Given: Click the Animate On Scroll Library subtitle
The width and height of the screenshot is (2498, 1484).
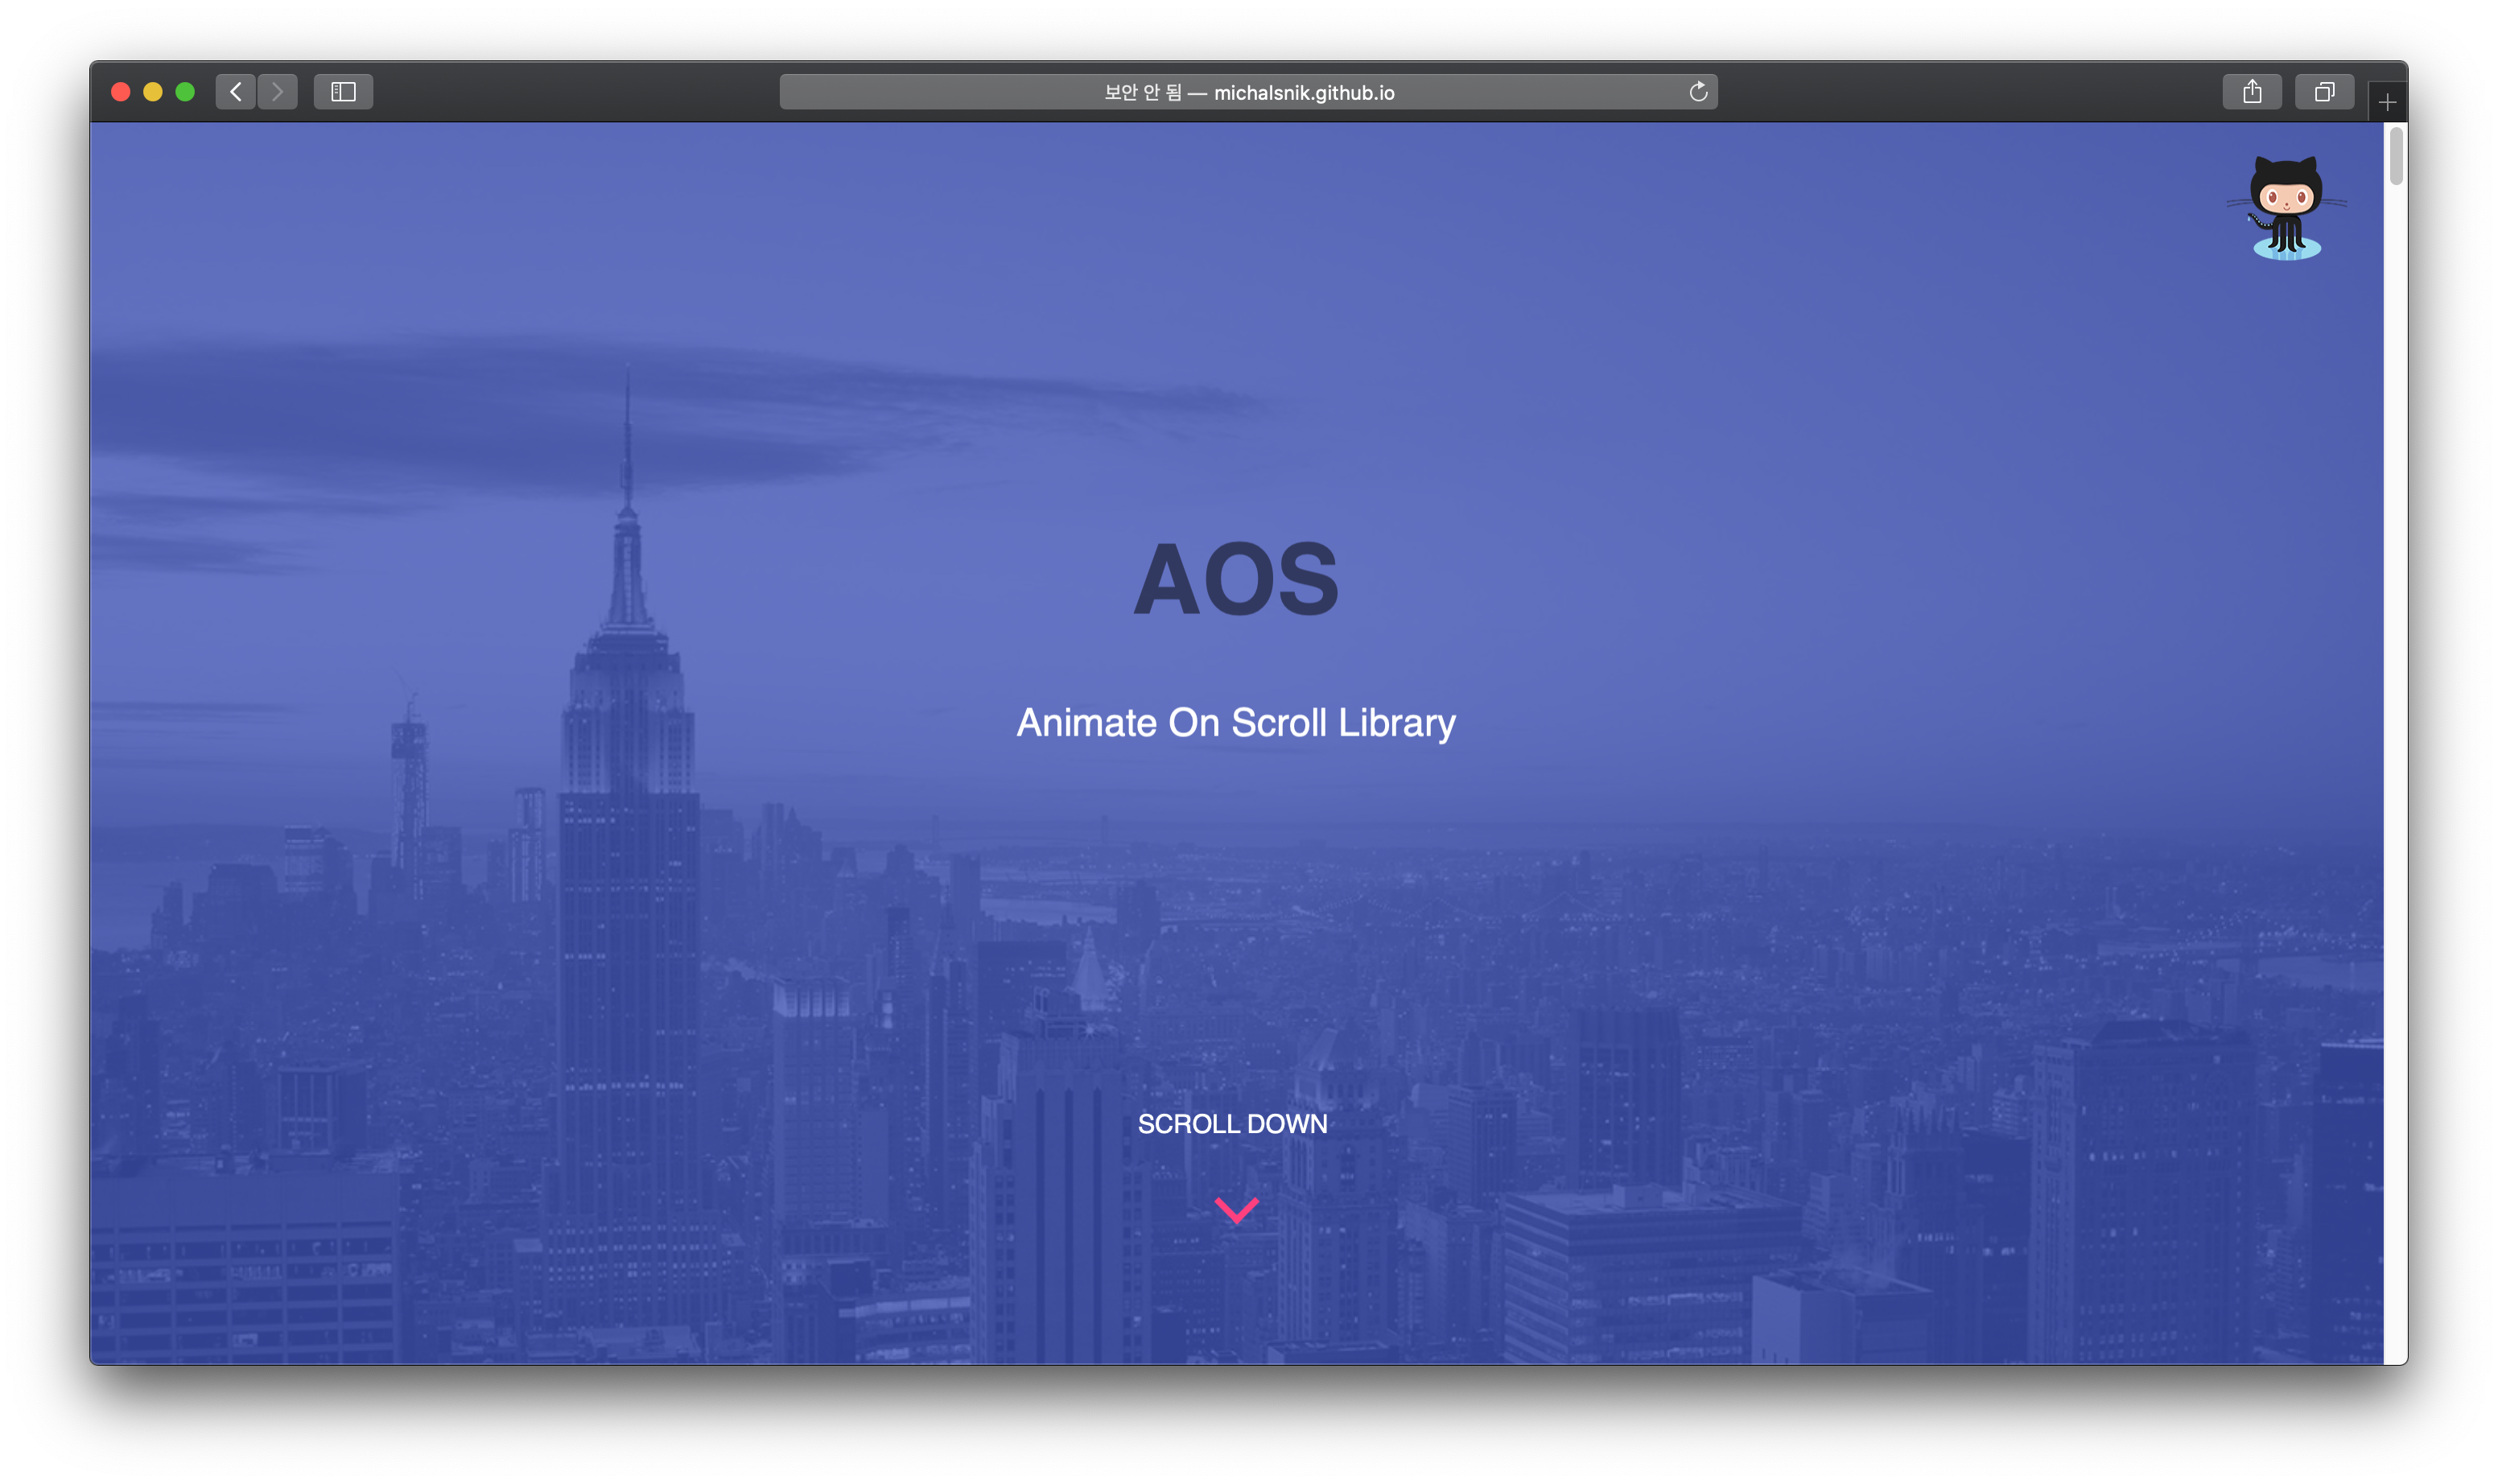Looking at the screenshot, I should point(1235,723).
